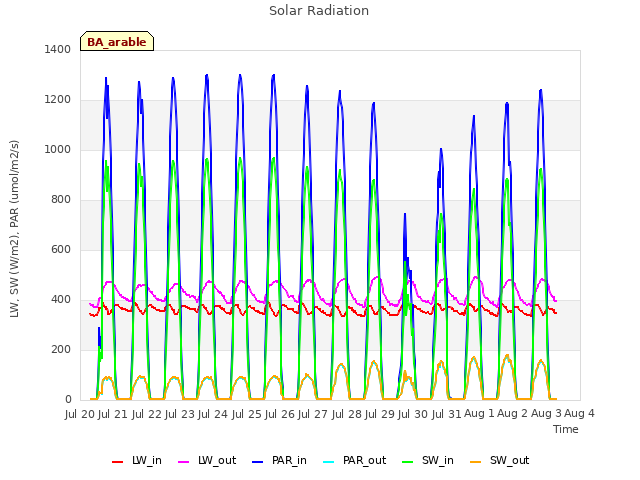This screenshot has height=480, width=640.
Task: Click the 1200 y-axis tick label
Action: 58,100
